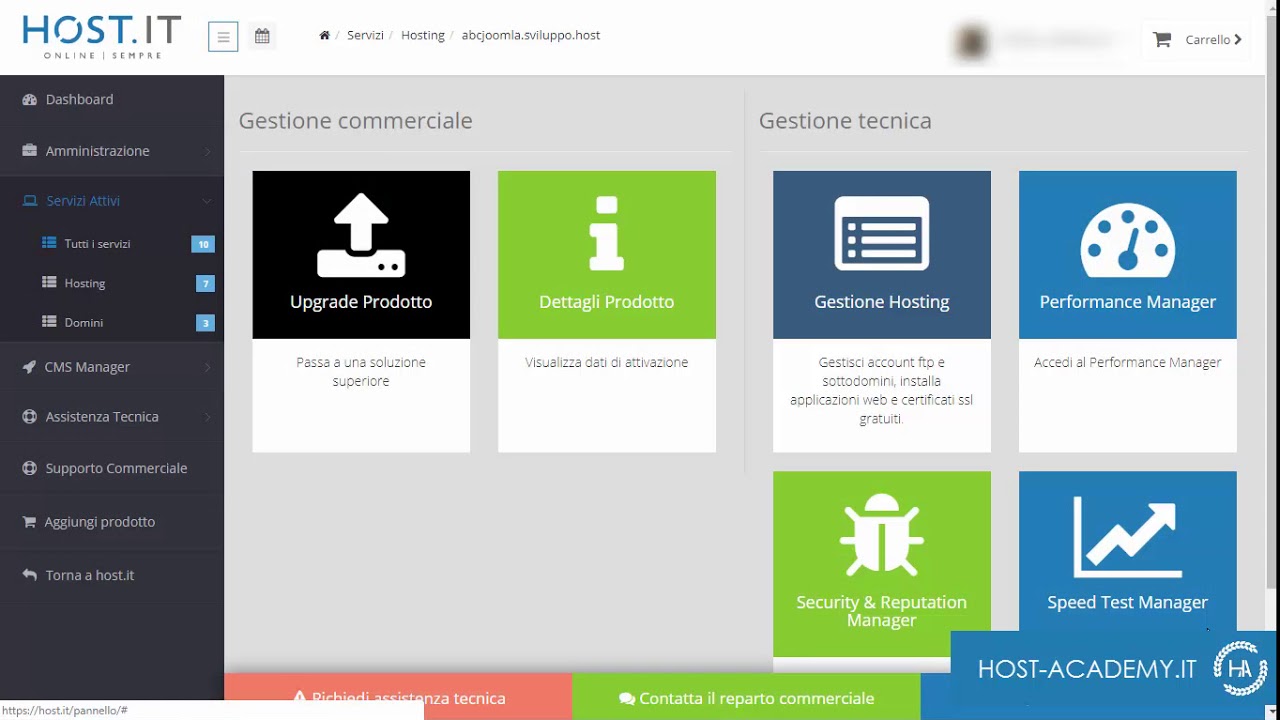Expand the Amministrazione chevron

[x=207, y=151]
